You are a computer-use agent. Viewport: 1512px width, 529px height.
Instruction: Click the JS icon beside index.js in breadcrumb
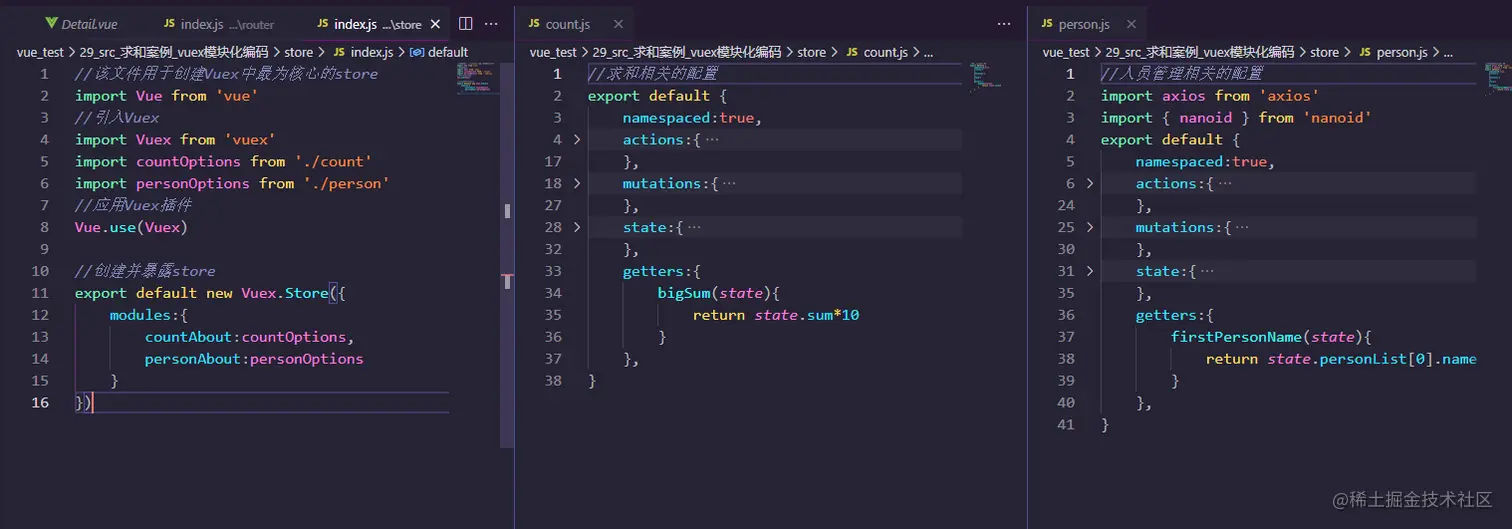coord(339,52)
